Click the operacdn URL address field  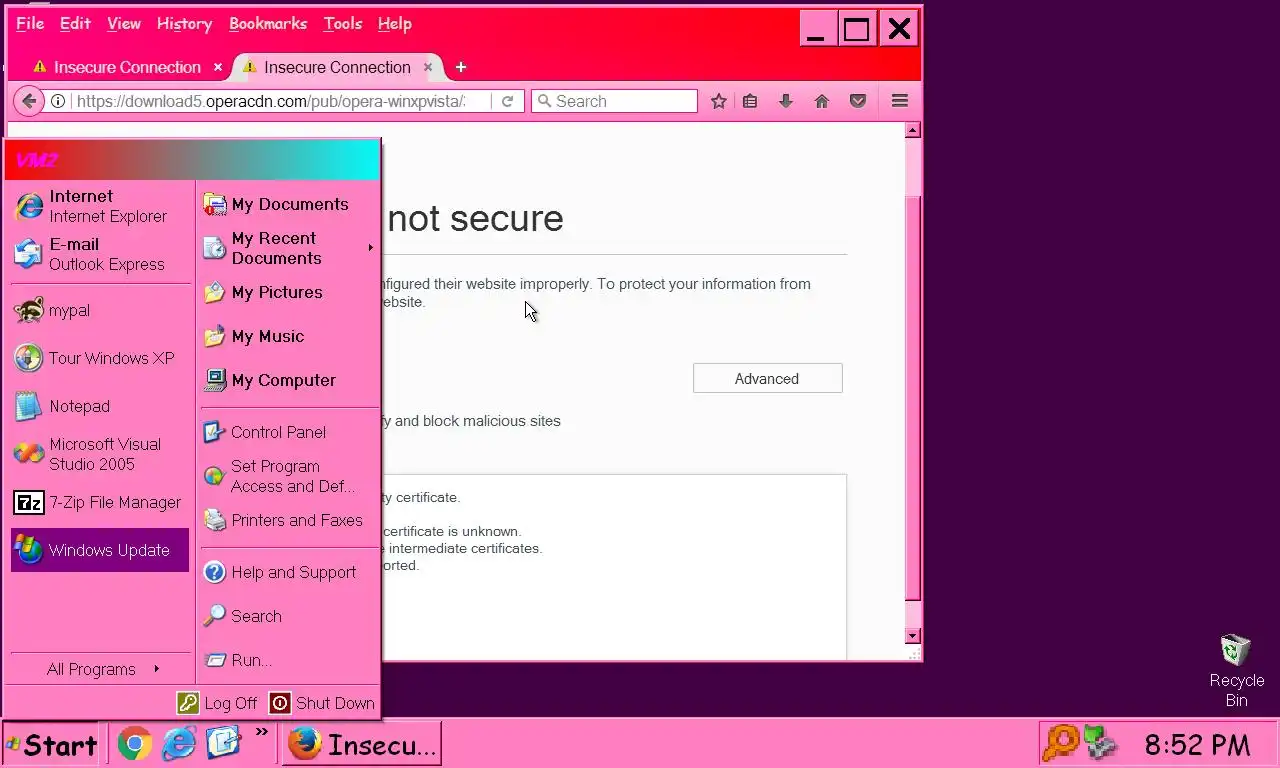(x=270, y=101)
